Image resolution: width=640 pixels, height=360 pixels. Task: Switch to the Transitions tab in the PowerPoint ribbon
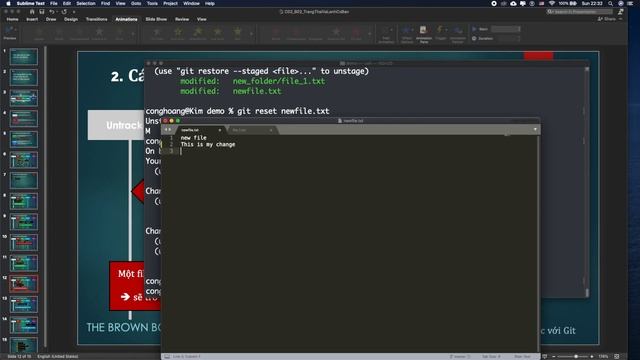pos(97,19)
